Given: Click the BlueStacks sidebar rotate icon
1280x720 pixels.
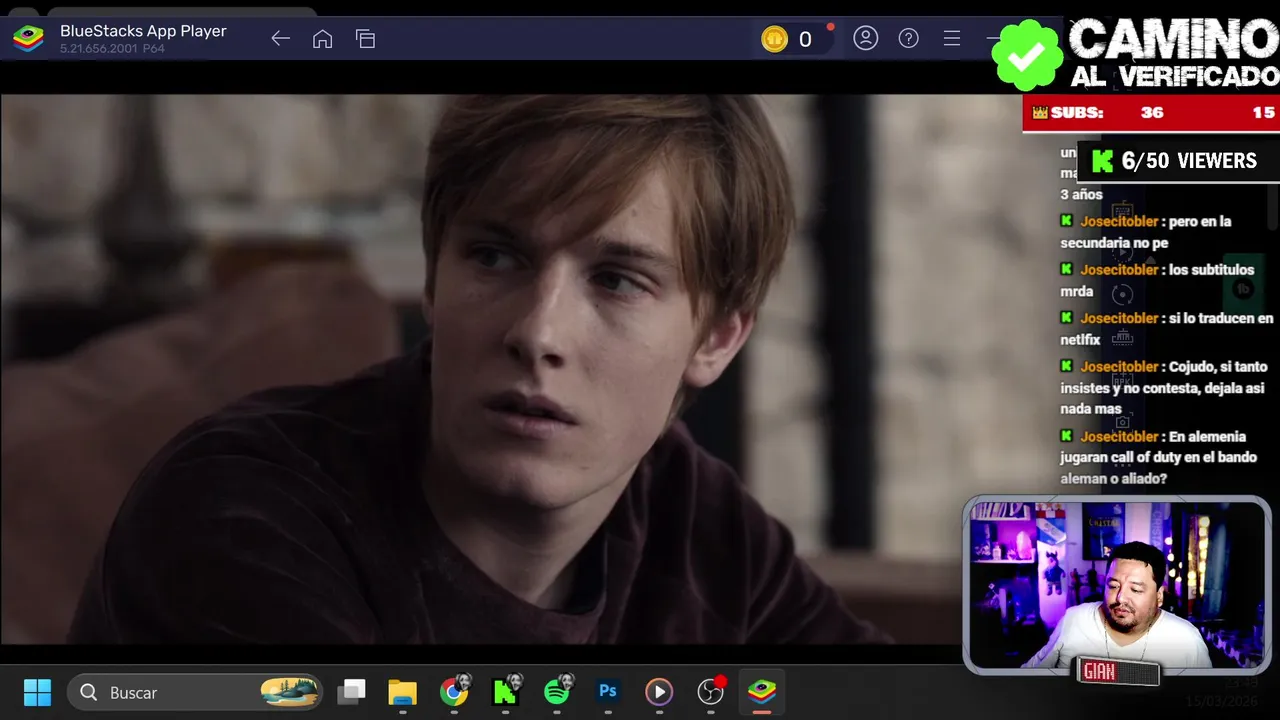Looking at the screenshot, I should 1122,295.
